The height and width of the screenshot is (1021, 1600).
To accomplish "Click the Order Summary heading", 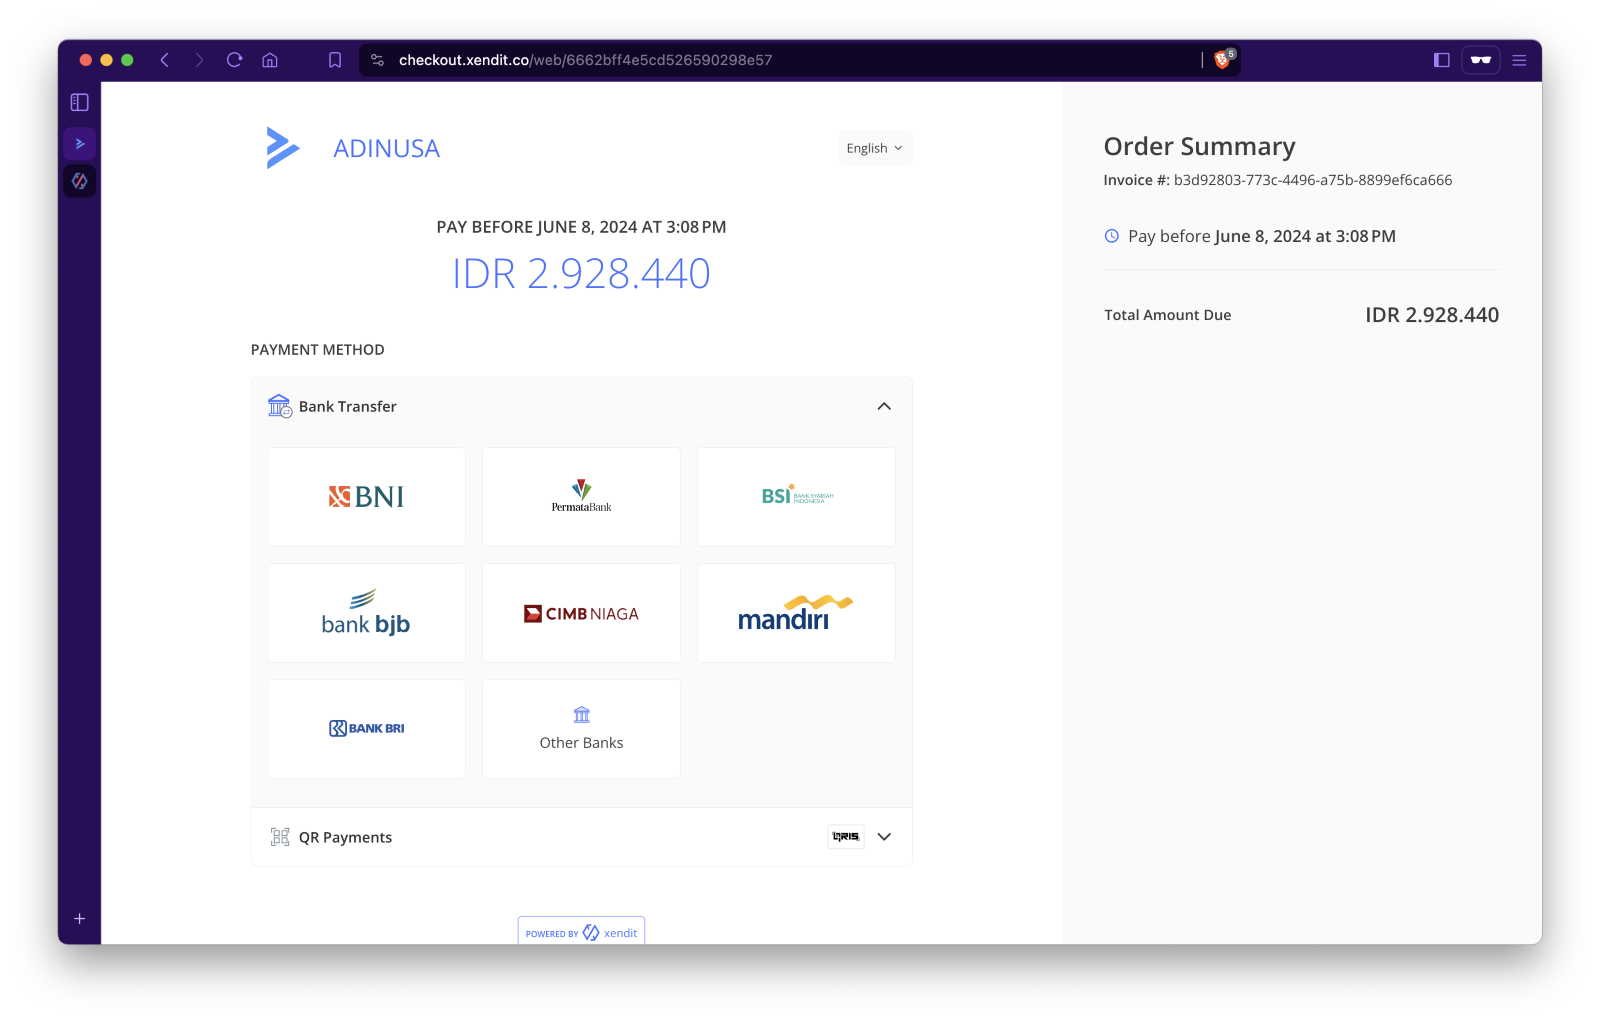I will coord(1200,146).
